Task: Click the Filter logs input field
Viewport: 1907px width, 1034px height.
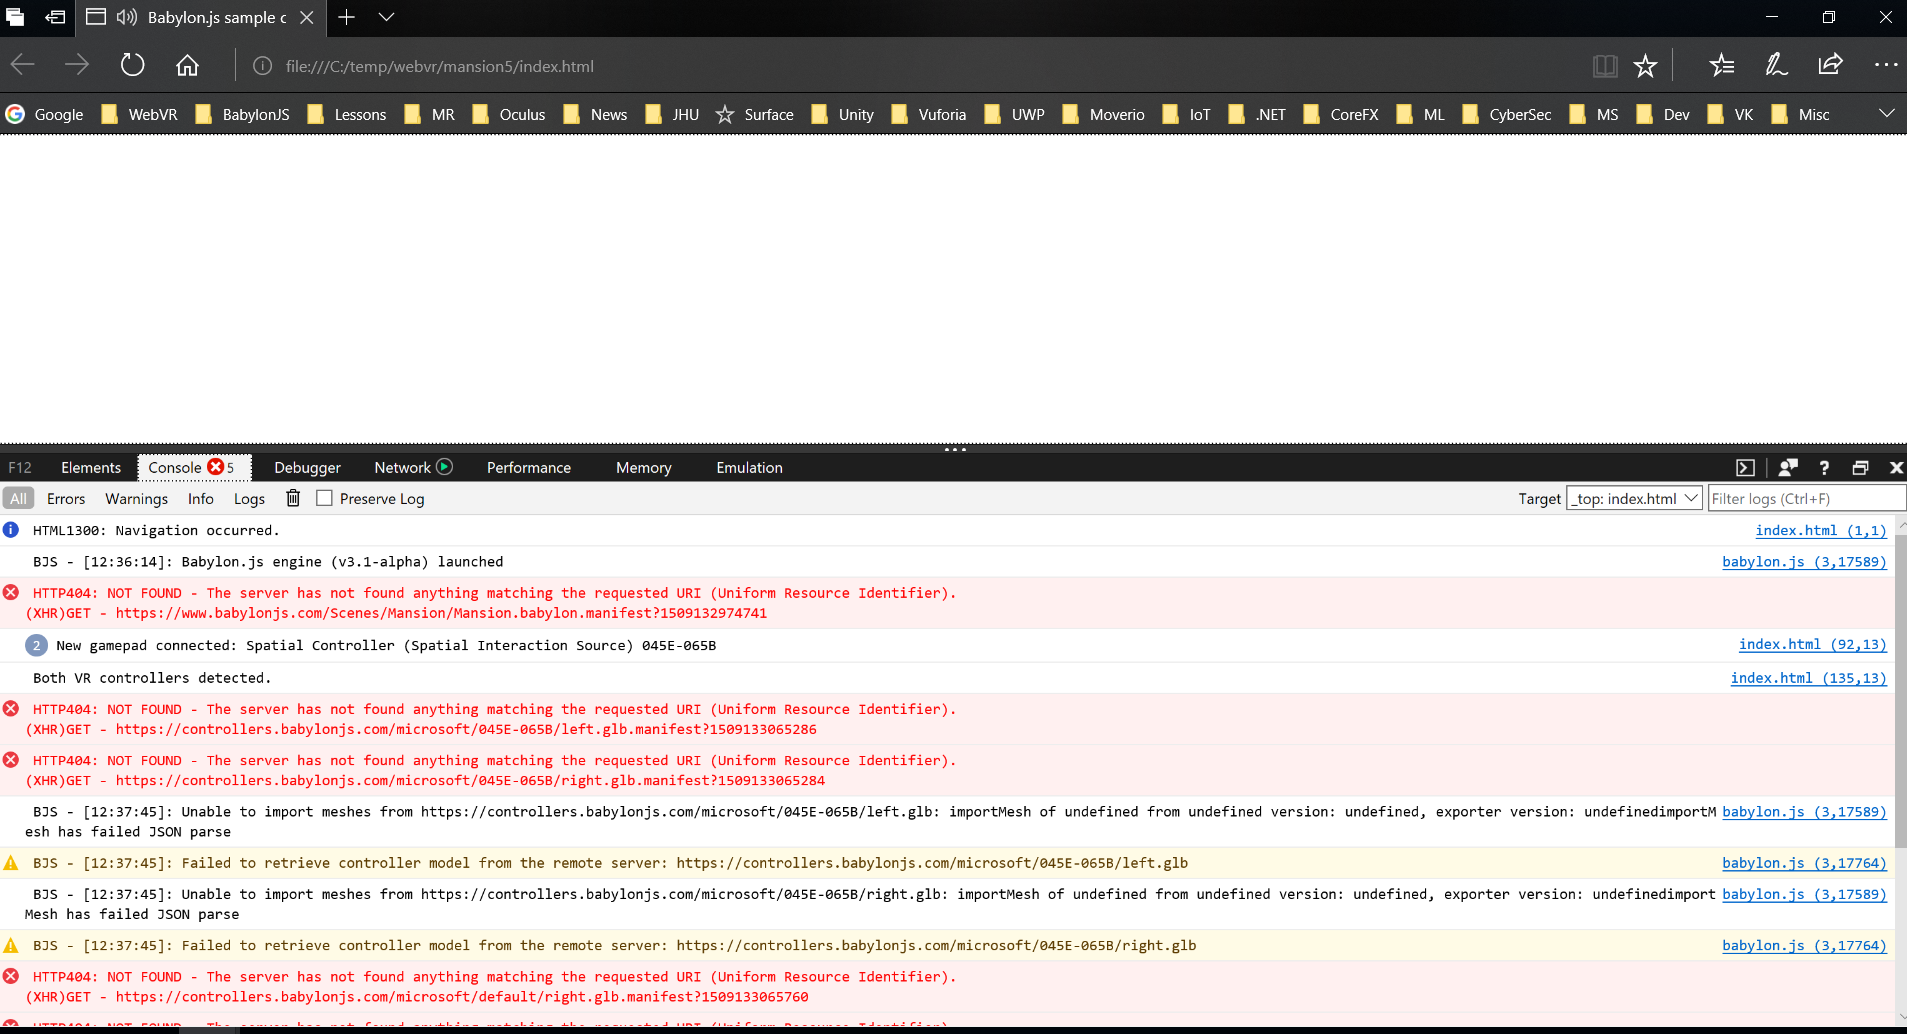Action: coord(1806,498)
